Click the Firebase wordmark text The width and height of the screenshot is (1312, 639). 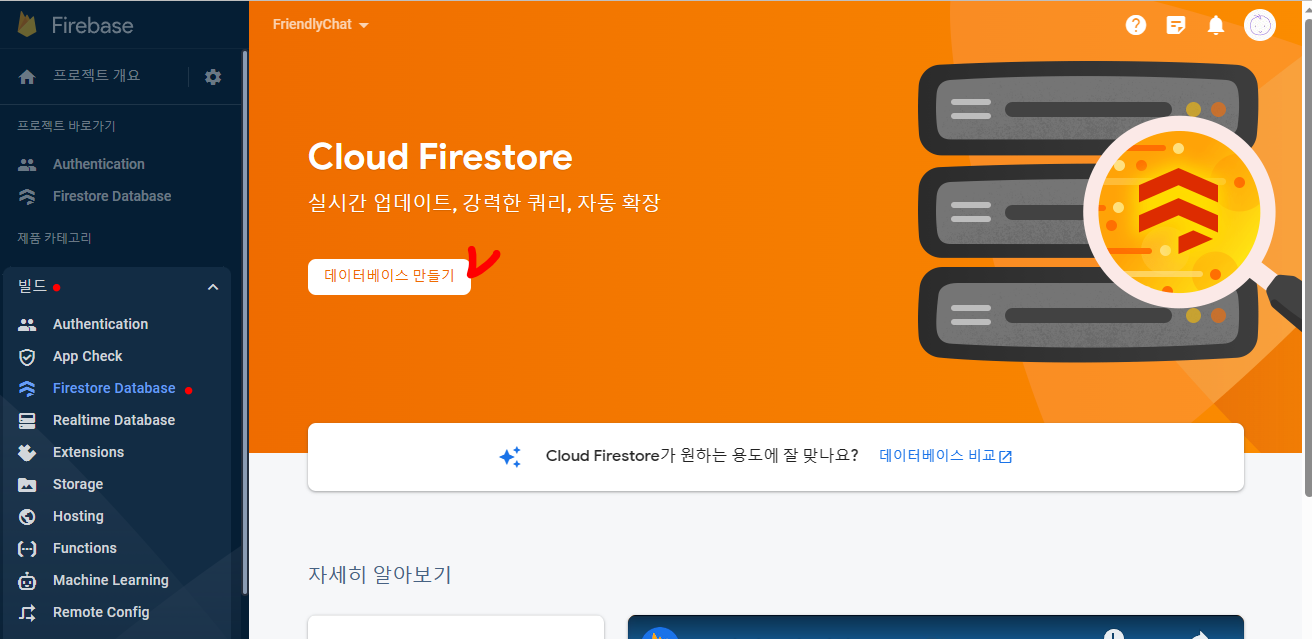click(x=92, y=25)
